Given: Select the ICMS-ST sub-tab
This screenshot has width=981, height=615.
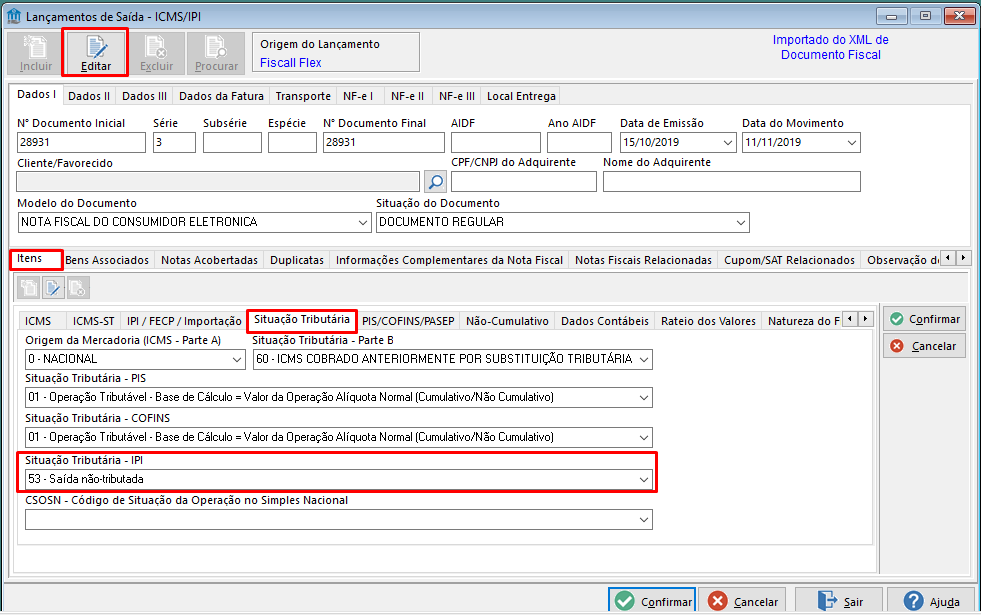Looking at the screenshot, I should tap(94, 321).
